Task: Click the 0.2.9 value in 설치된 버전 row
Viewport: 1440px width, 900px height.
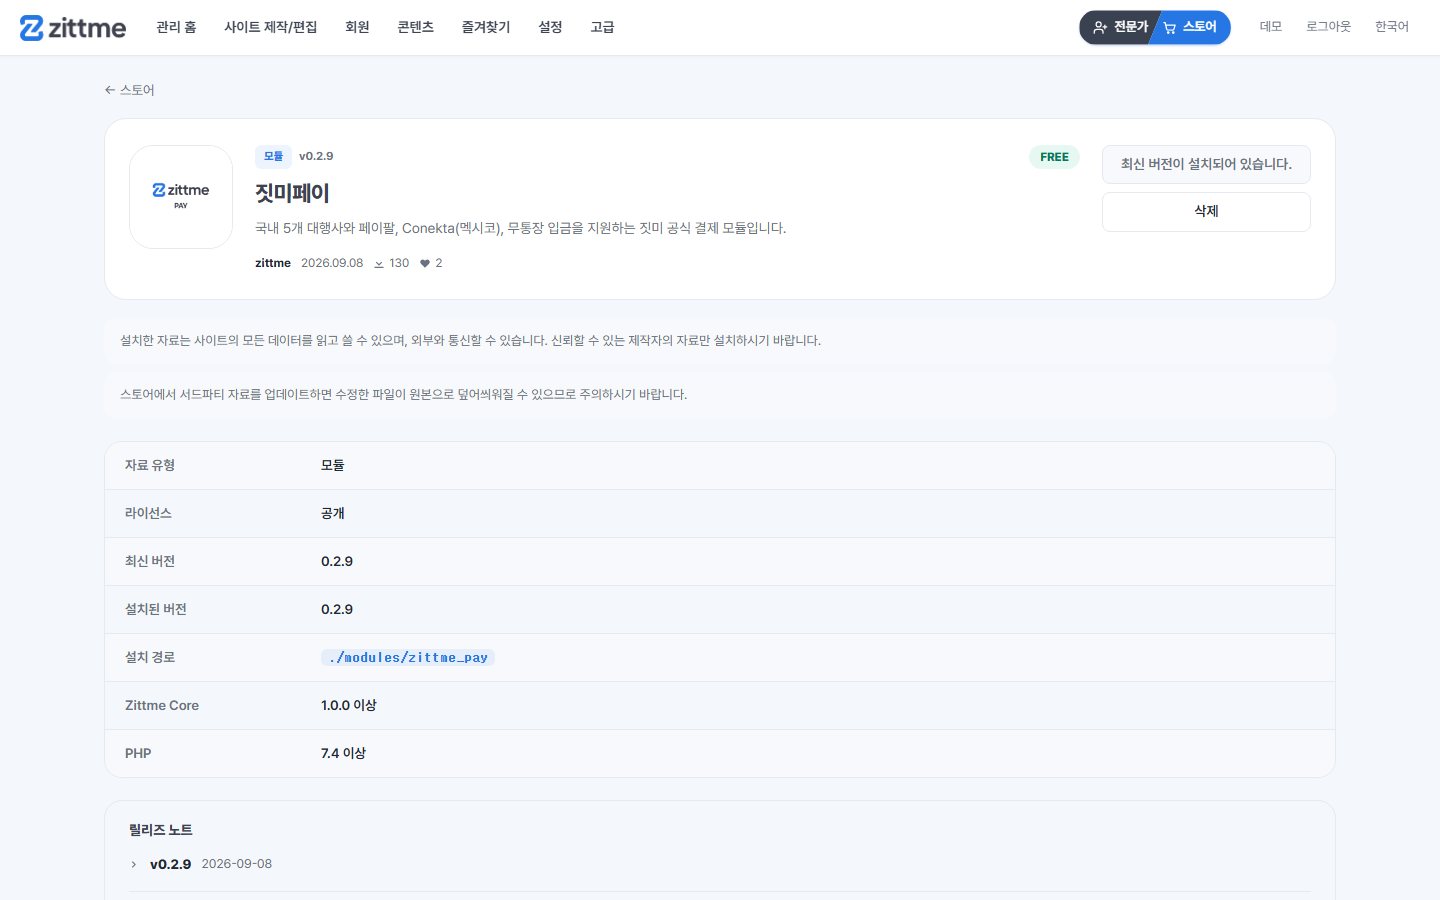Action: coord(337,609)
